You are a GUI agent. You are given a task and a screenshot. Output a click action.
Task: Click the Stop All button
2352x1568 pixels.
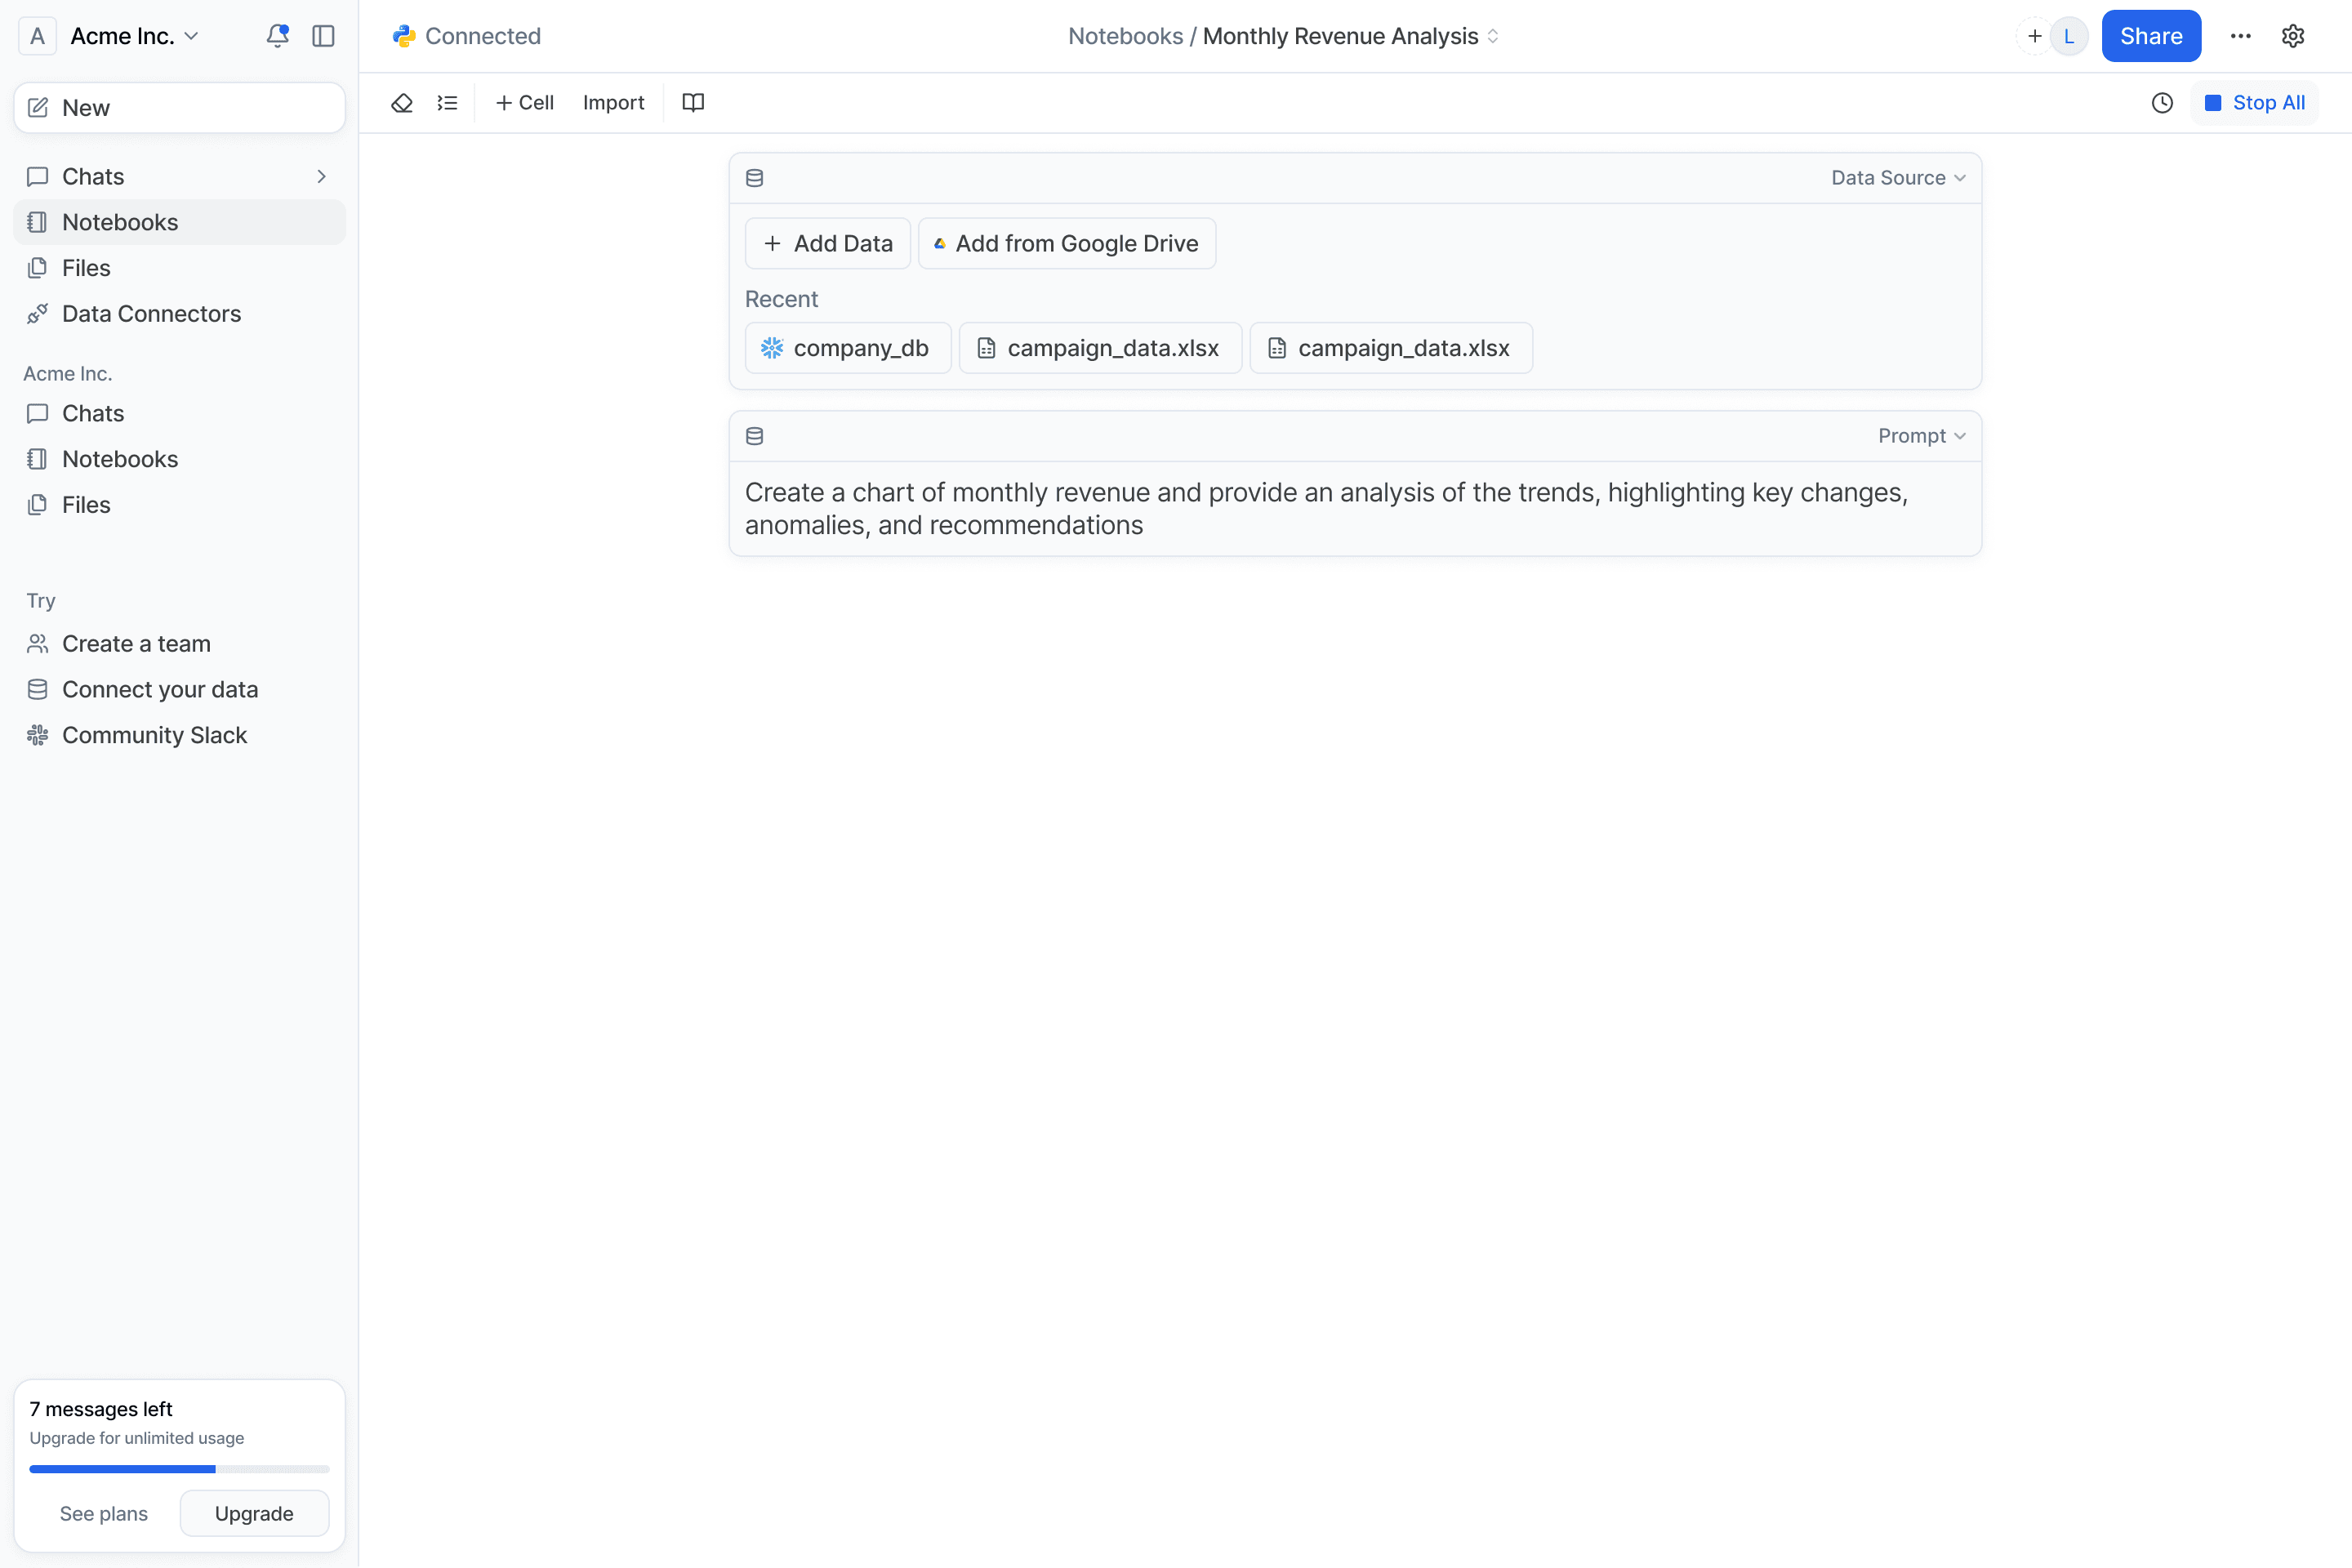click(2255, 103)
